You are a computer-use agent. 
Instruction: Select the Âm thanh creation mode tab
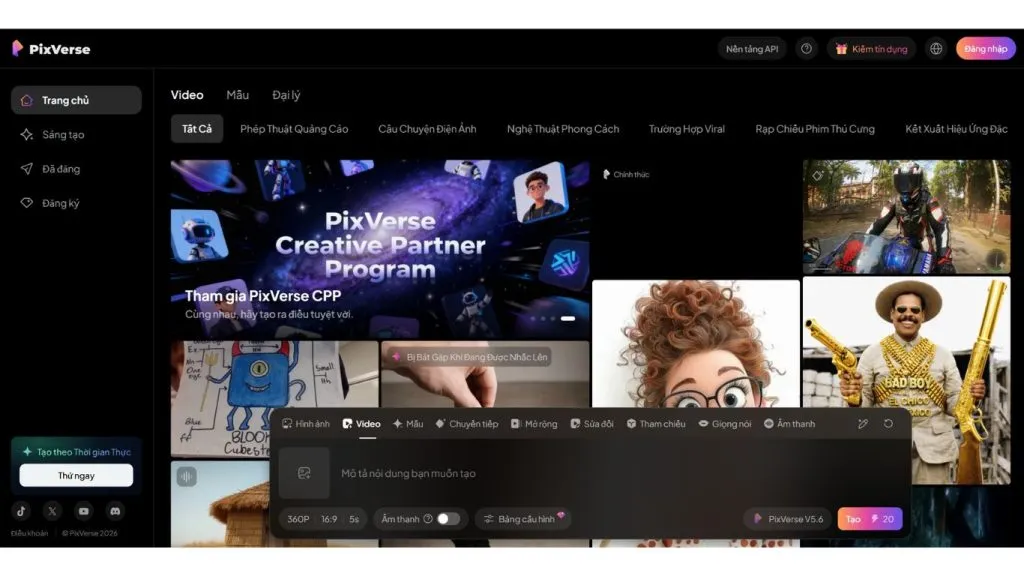[790, 424]
